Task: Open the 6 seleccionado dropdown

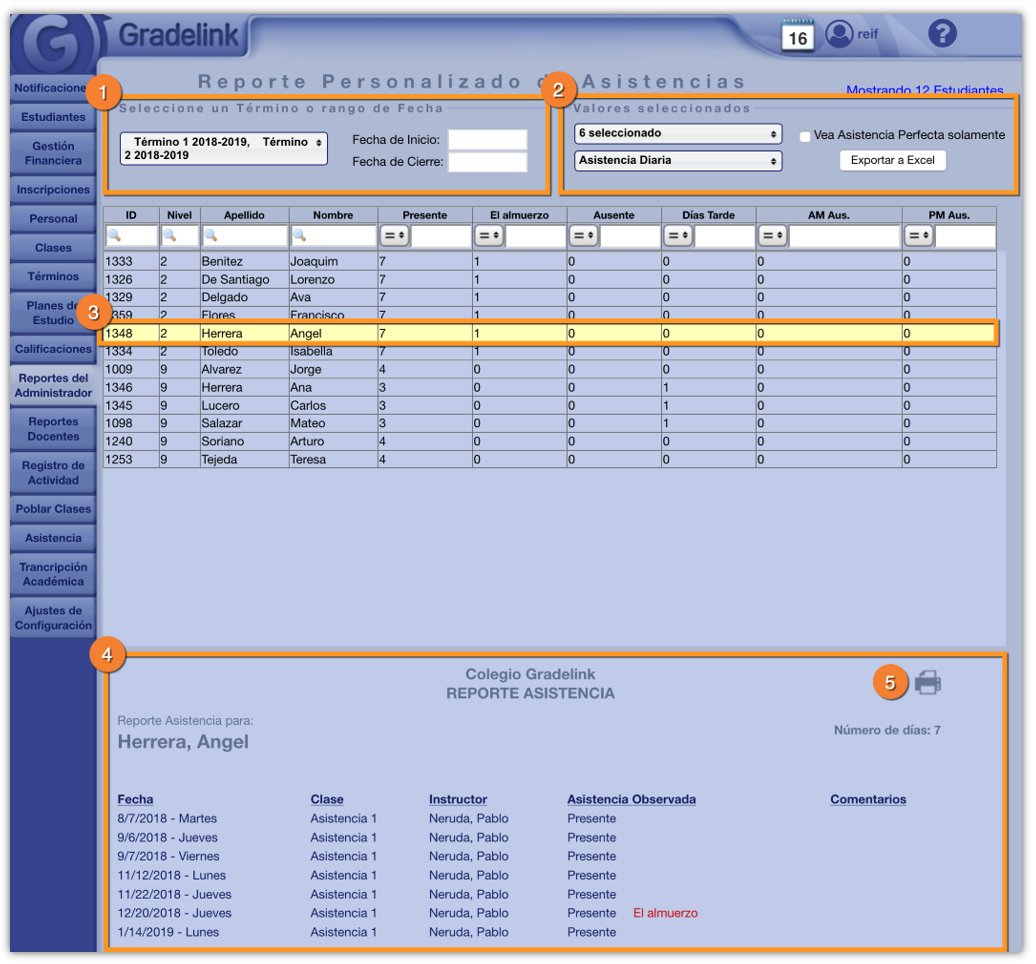Action: pyautogui.click(x=678, y=133)
